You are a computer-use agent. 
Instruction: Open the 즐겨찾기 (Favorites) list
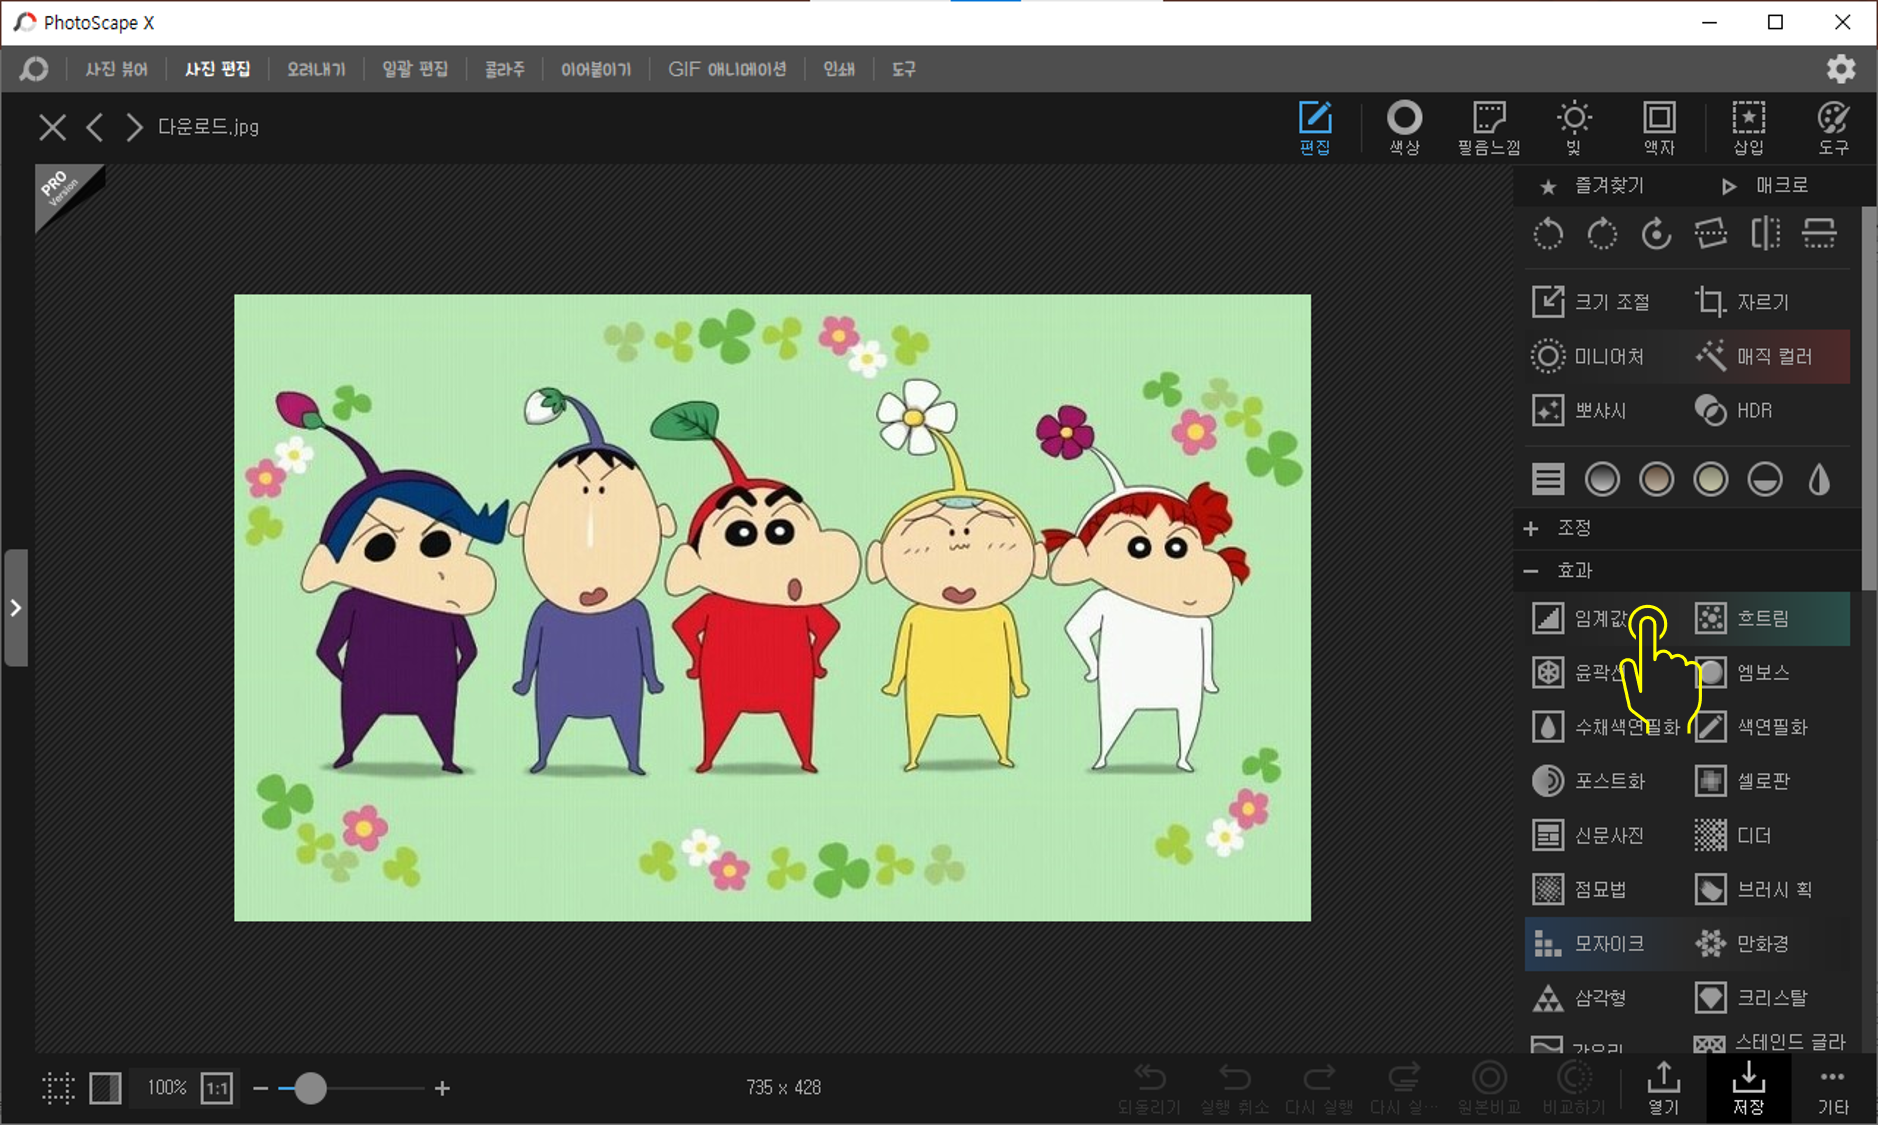tap(1592, 186)
